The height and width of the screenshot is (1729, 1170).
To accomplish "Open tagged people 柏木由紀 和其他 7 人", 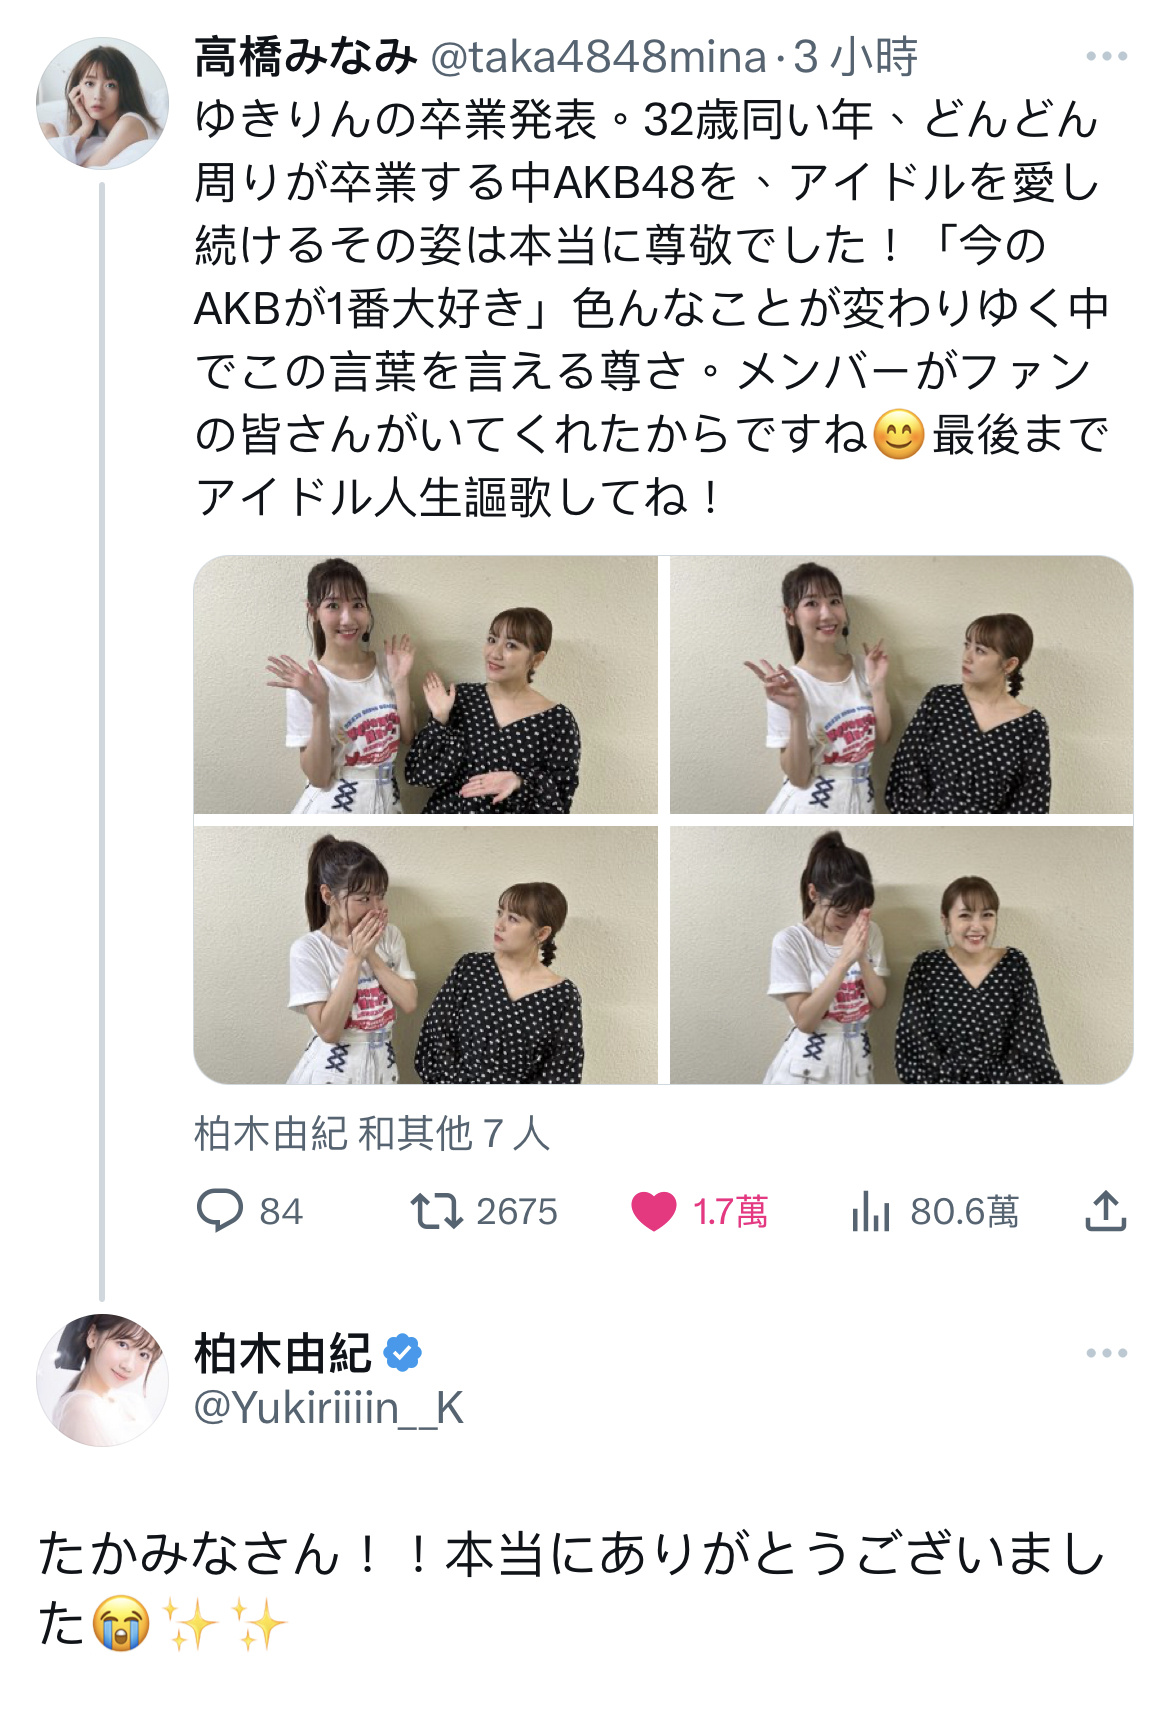I will [372, 1134].
